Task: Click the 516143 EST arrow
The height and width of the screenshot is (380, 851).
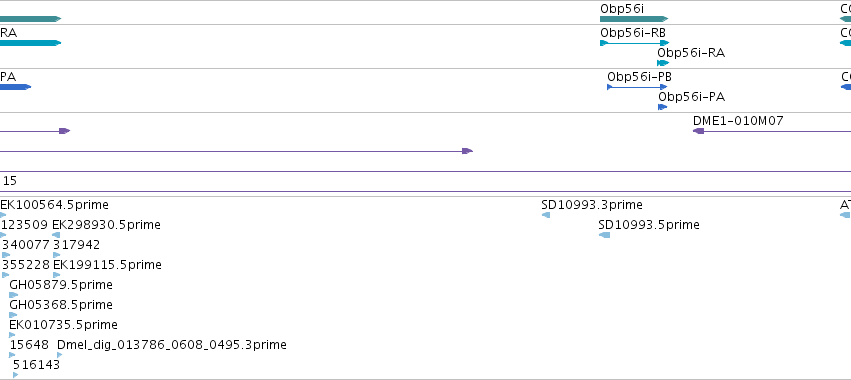Action: coord(16,375)
